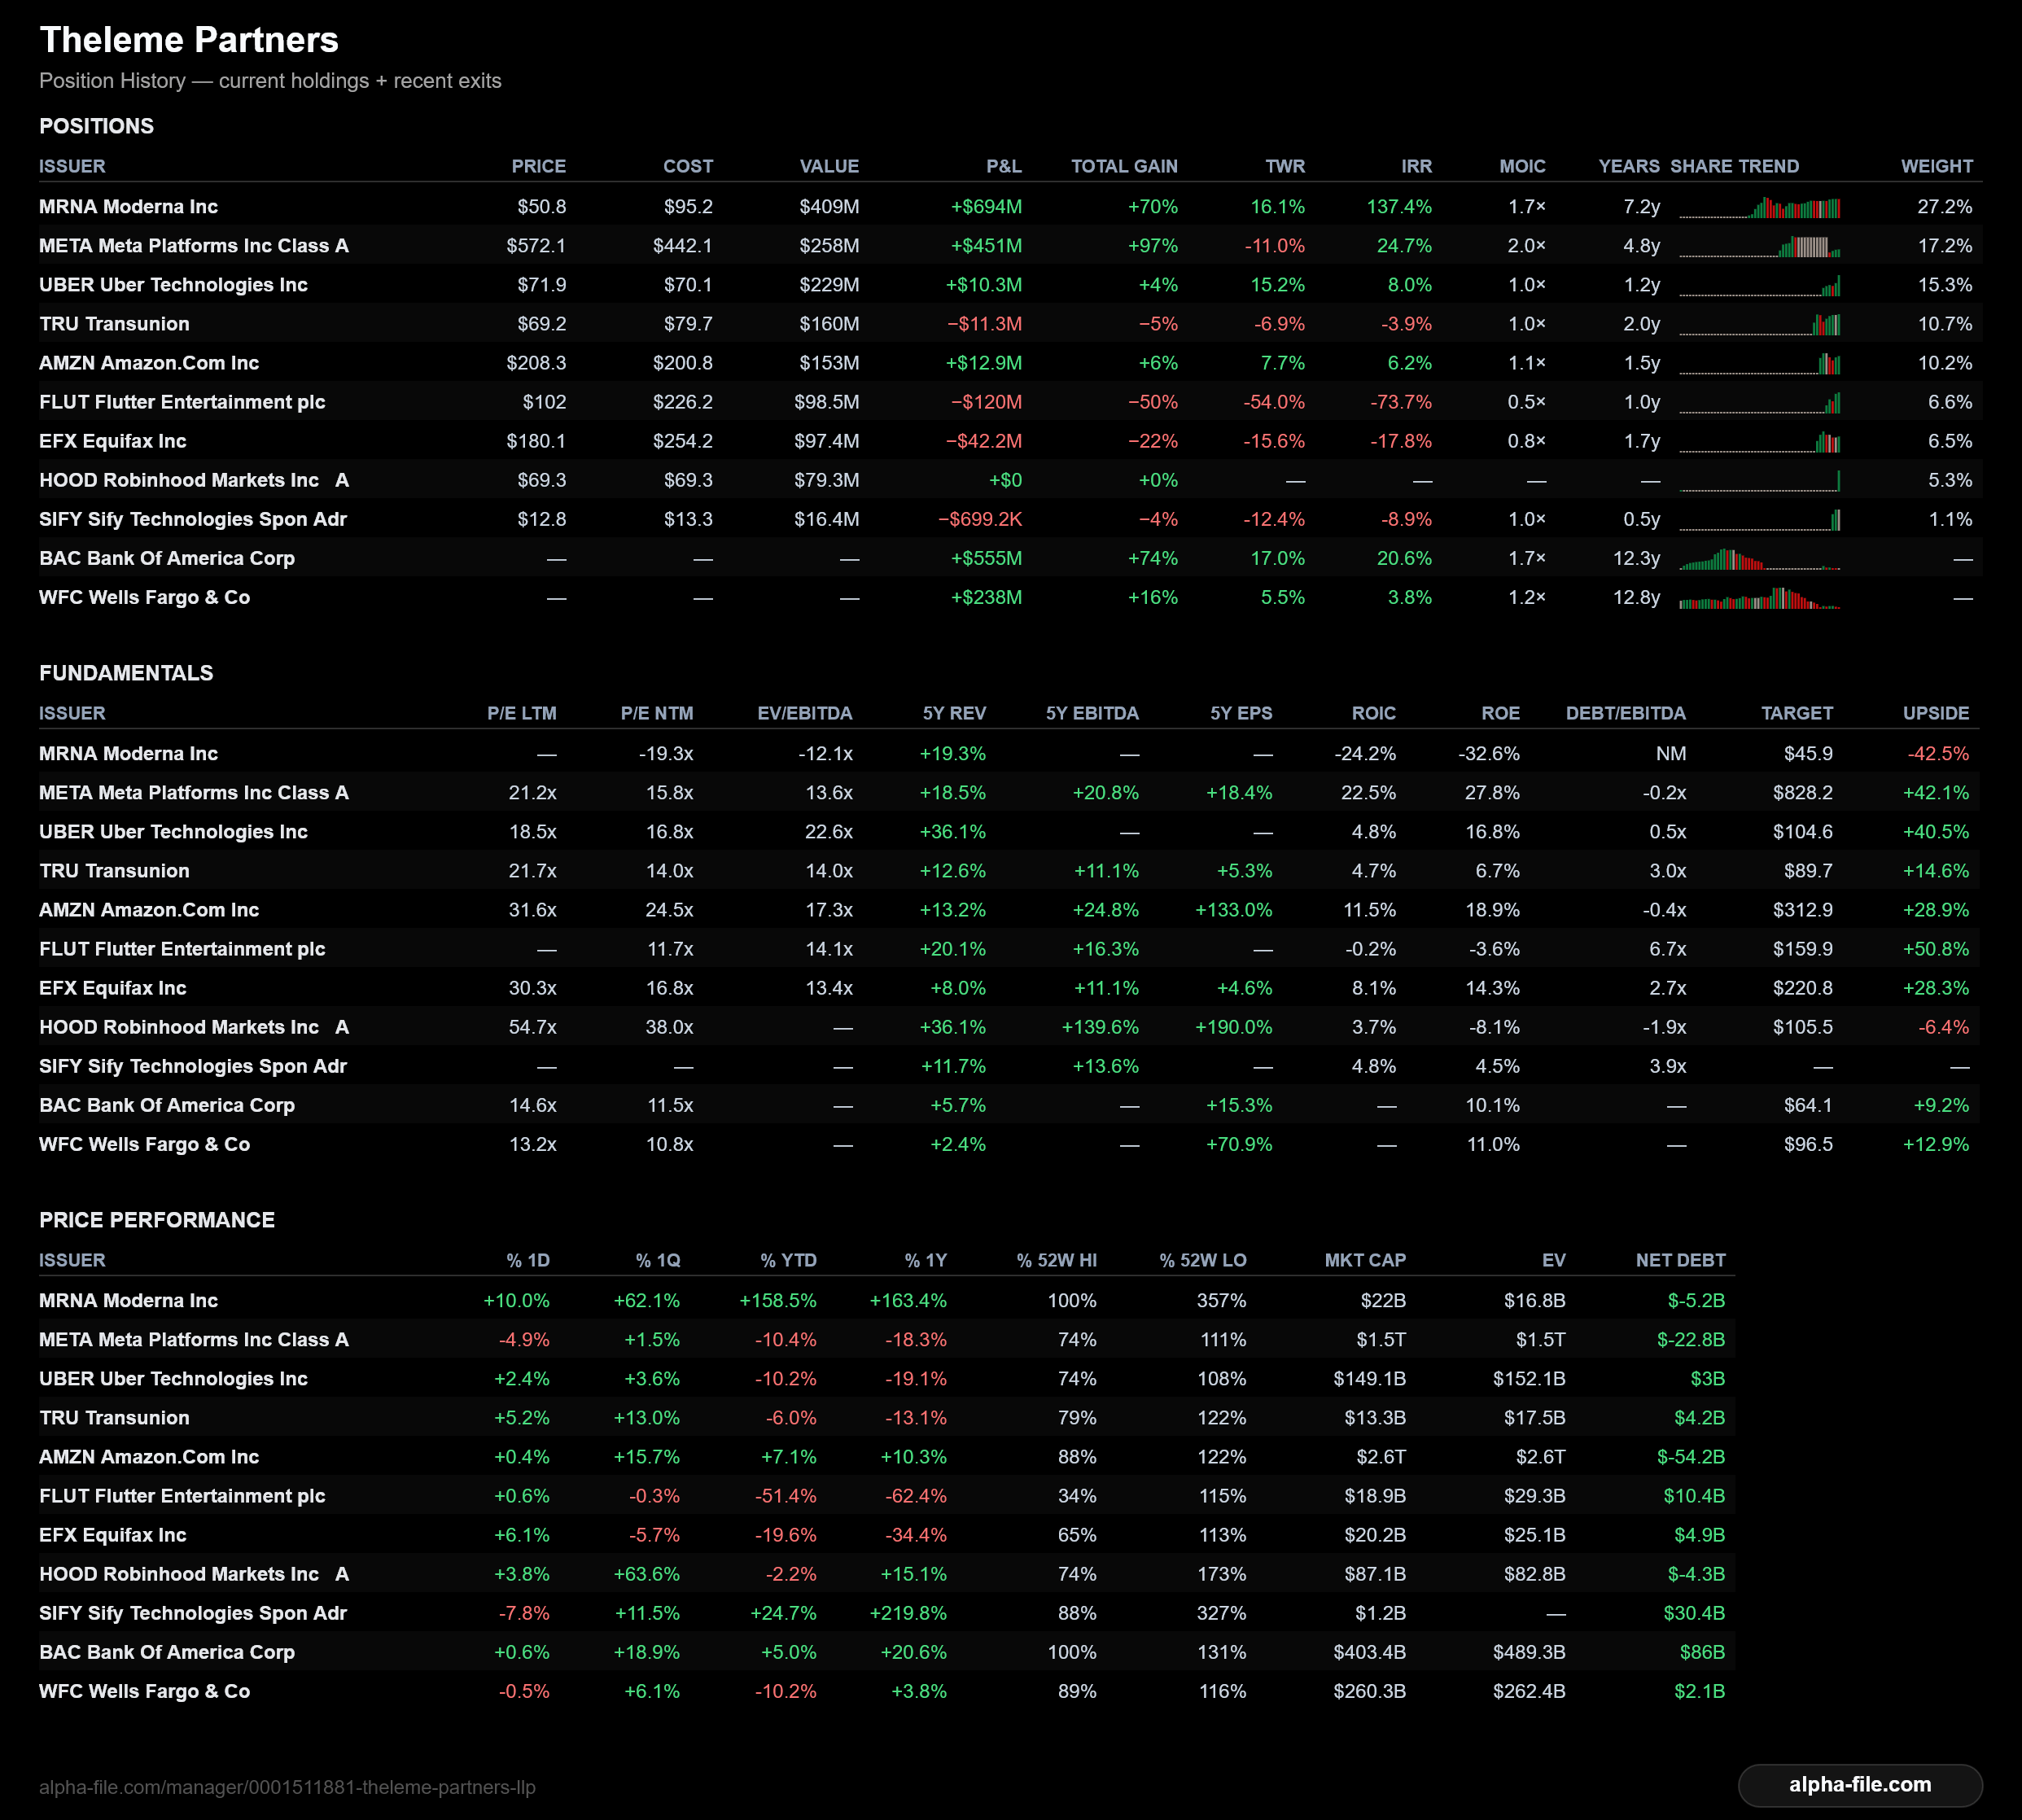Screen dimensions: 2022x1820
Task: View the Robinhood share trend sparkline
Action: [1759, 480]
